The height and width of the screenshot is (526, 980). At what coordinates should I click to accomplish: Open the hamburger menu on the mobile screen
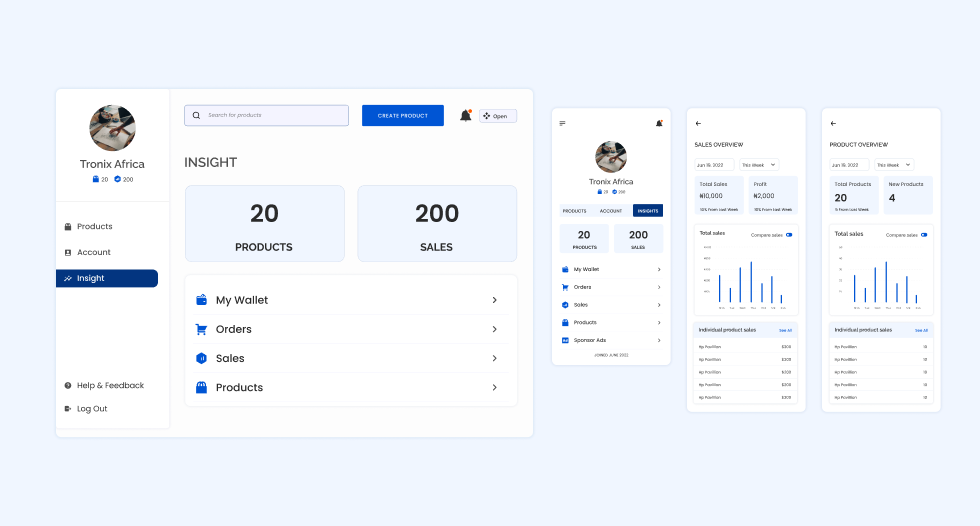[562, 123]
